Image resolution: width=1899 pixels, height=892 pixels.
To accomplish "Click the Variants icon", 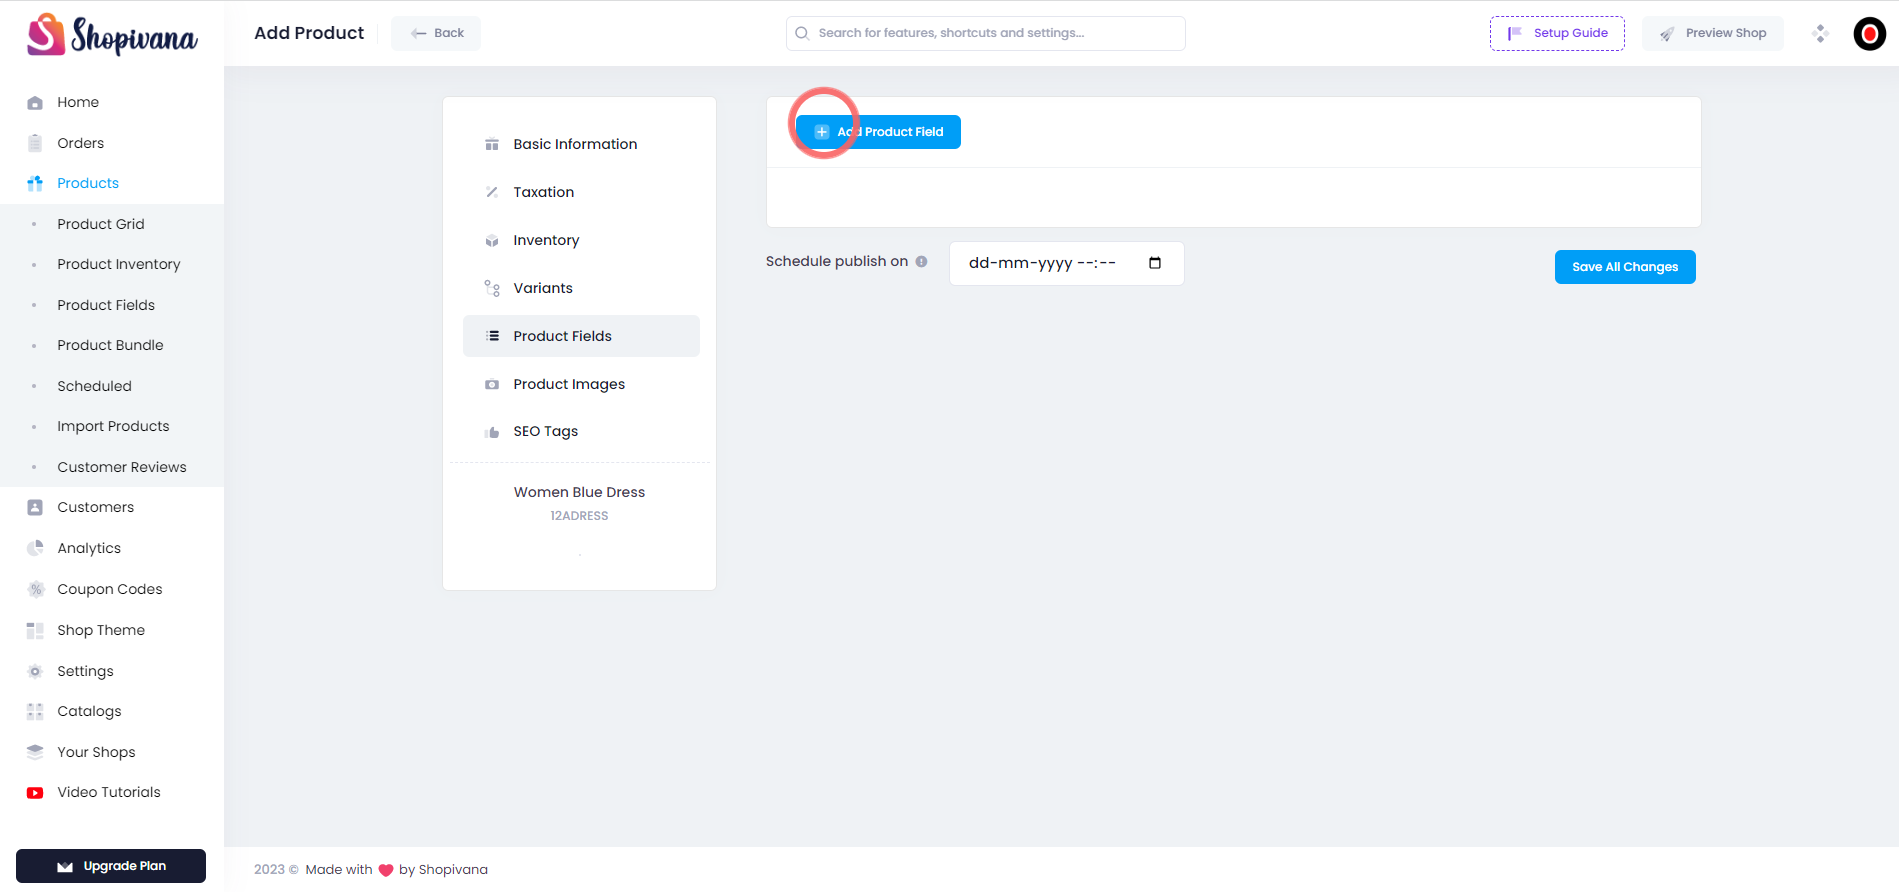I will [x=492, y=288].
